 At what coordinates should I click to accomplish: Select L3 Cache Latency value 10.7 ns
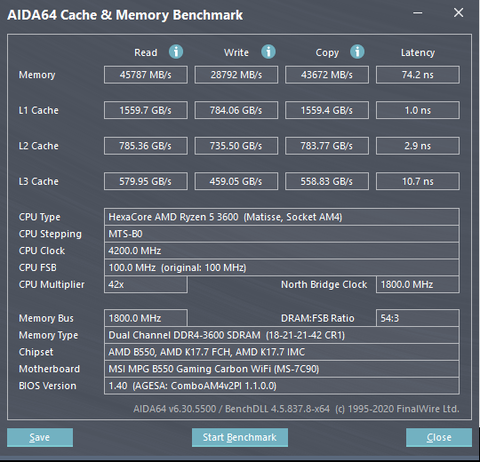(418, 181)
